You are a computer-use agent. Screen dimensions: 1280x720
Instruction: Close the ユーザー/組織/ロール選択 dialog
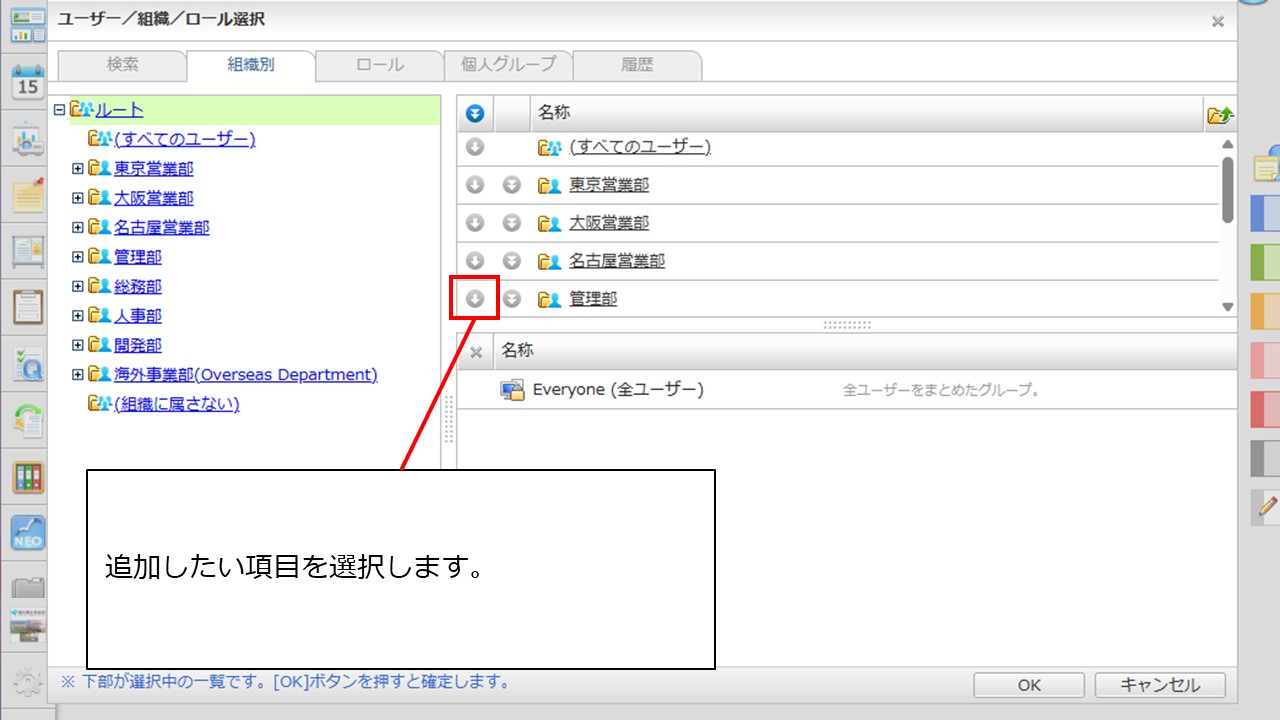(x=1217, y=21)
